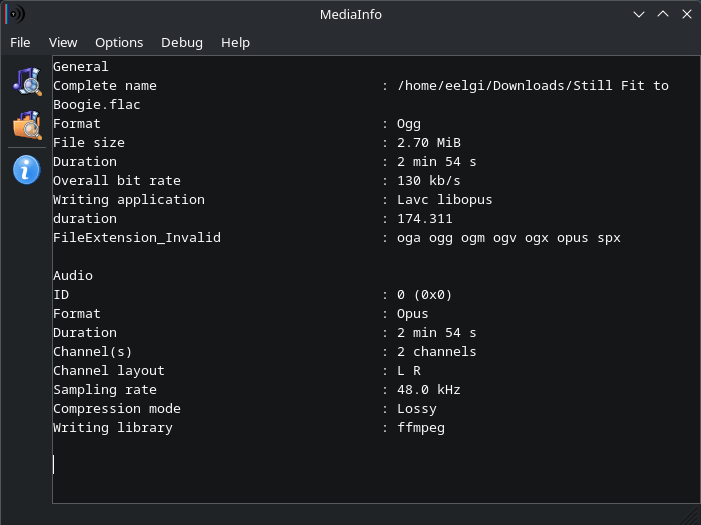Viewport: 701px width, 525px height.
Task: Close the MediaInfo window
Action: coord(687,14)
